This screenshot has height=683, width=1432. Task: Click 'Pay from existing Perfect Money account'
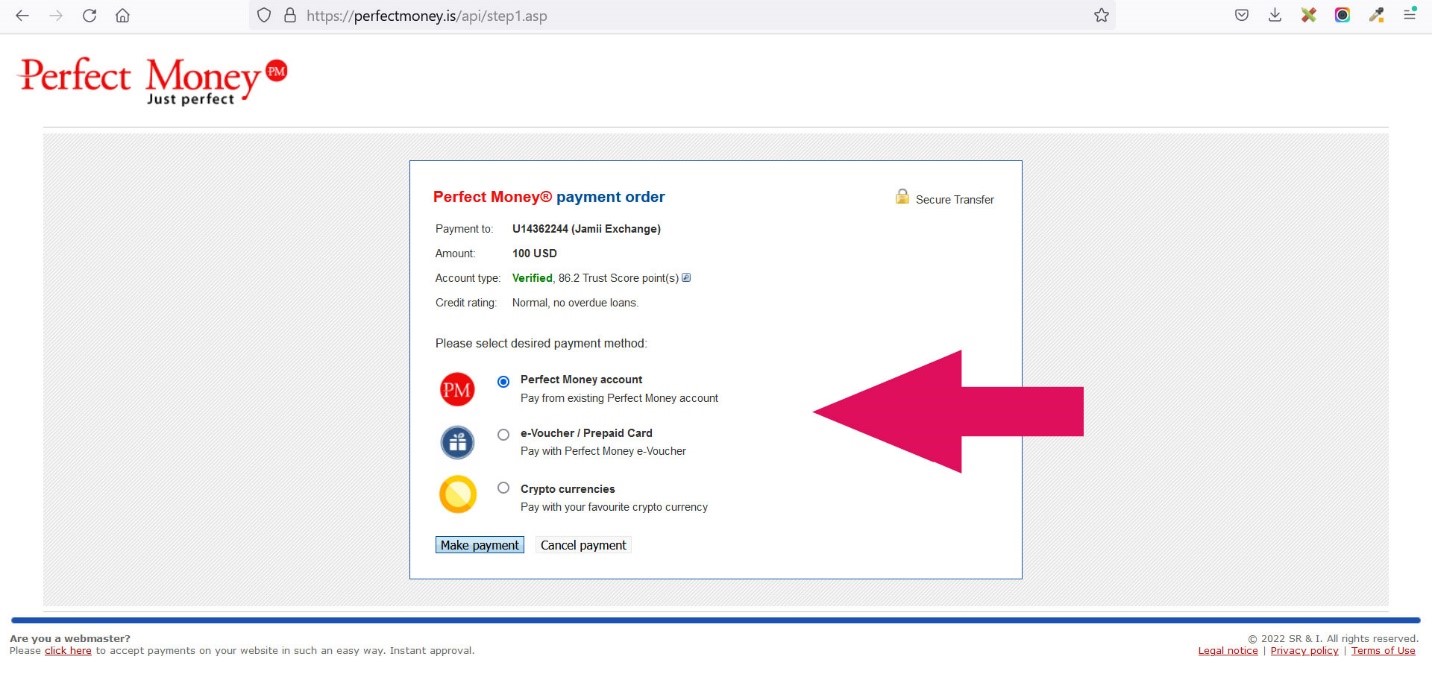pos(619,398)
